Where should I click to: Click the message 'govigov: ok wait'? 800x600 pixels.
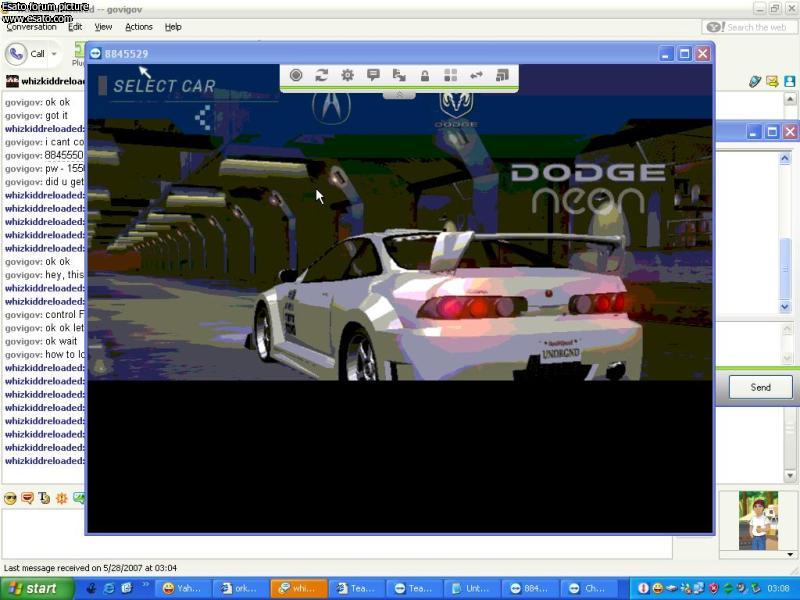coord(41,341)
